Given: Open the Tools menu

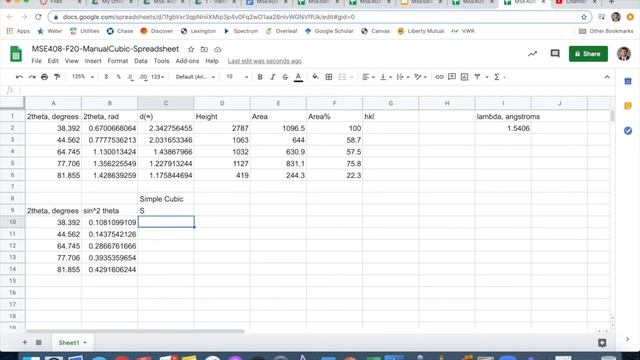Looking at the screenshot, I should (x=161, y=61).
